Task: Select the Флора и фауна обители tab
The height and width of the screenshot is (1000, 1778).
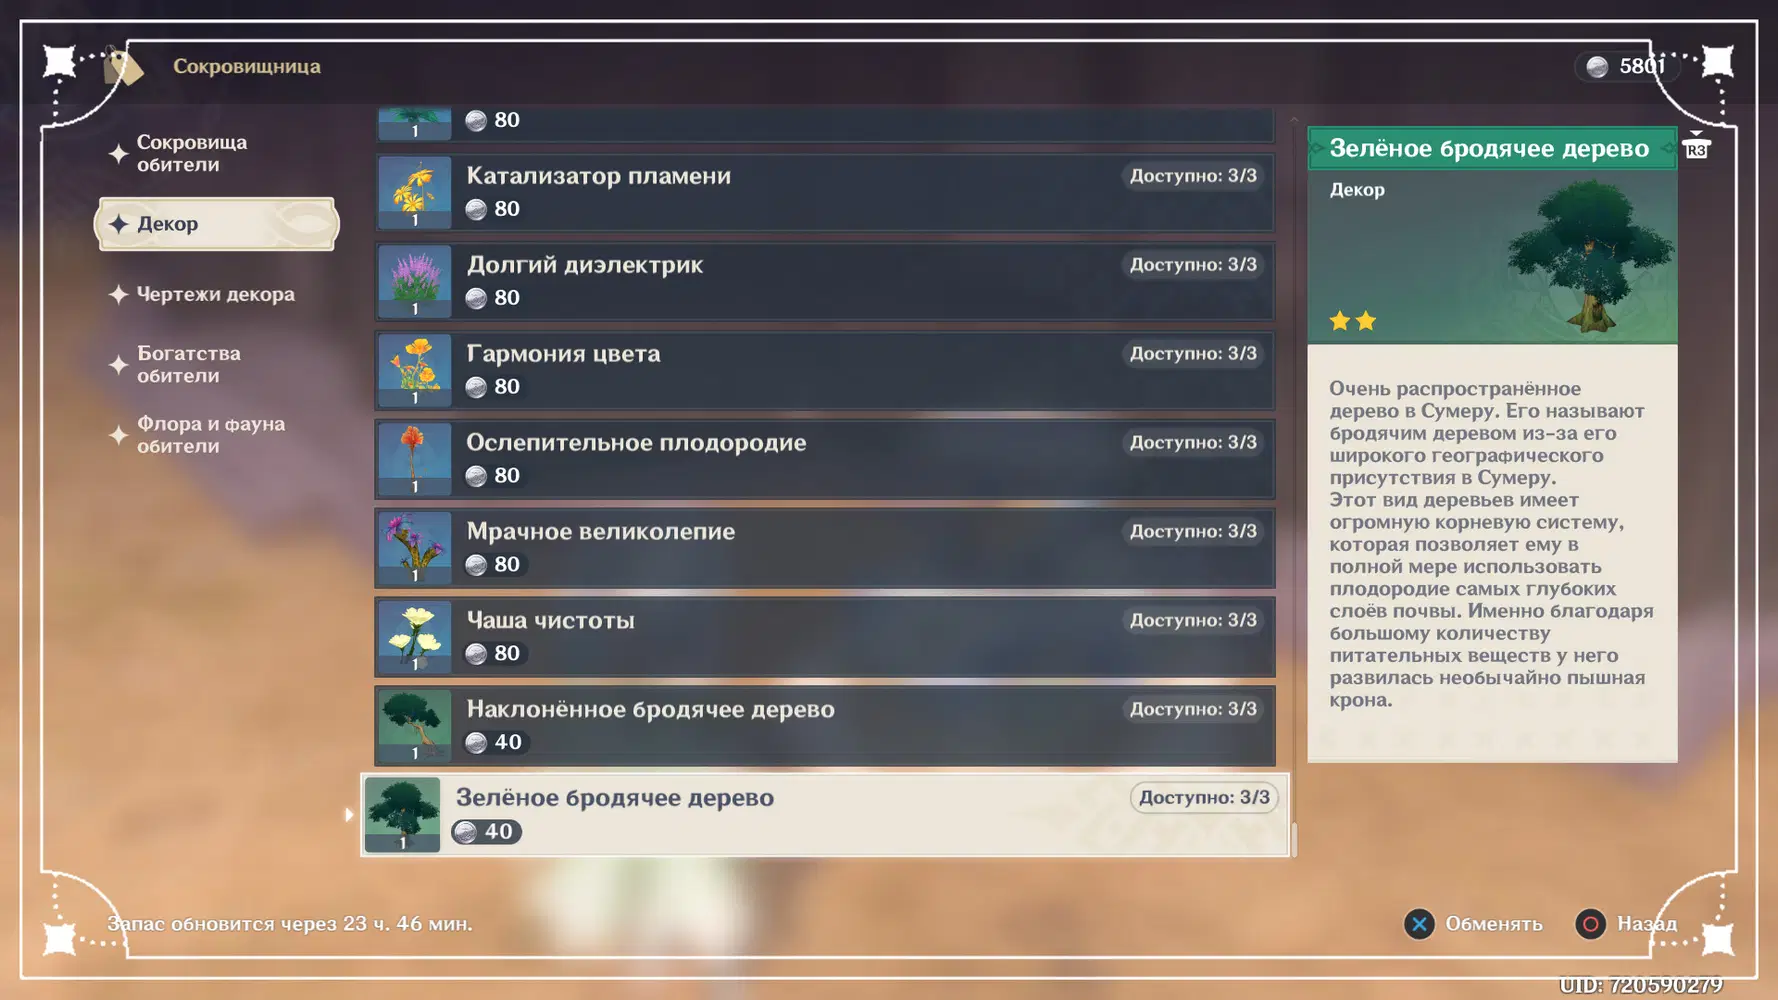Action: click(210, 435)
